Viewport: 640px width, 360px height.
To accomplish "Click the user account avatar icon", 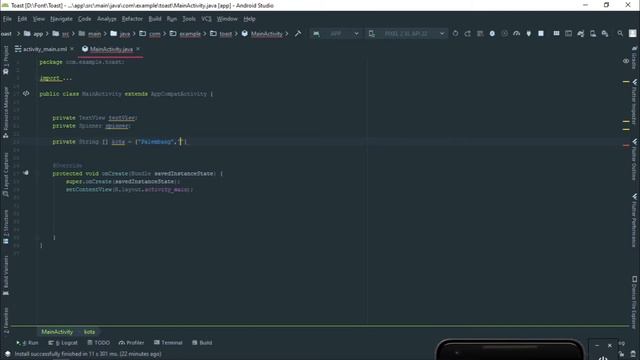I will point(633,33).
